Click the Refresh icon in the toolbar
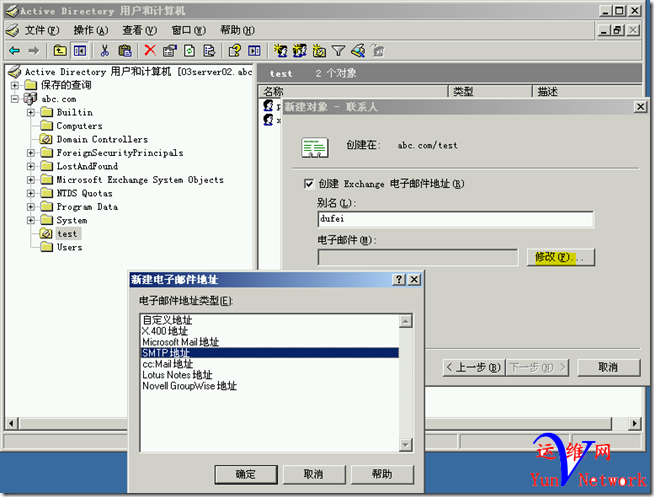Viewport: 654px width, 497px height. (x=189, y=51)
